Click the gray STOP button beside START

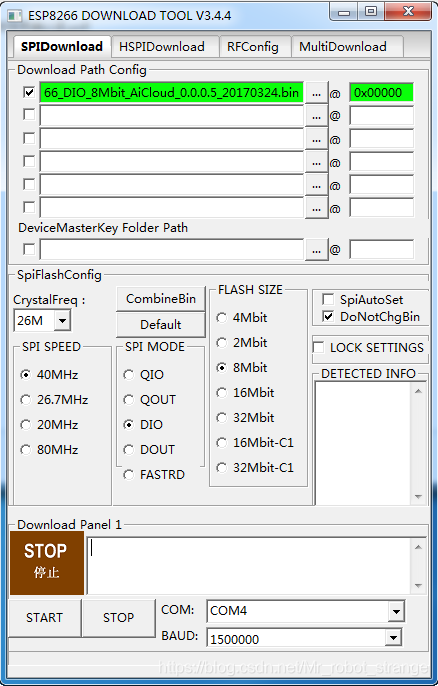click(118, 618)
